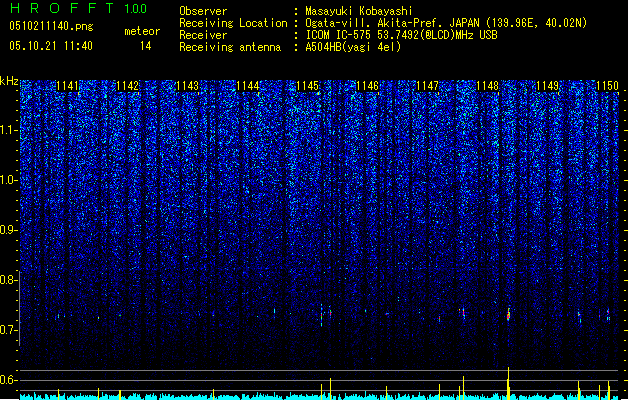Screen dimensions: 629x400
Task: Select the filename 0510211140.png
Action: tap(51, 26)
